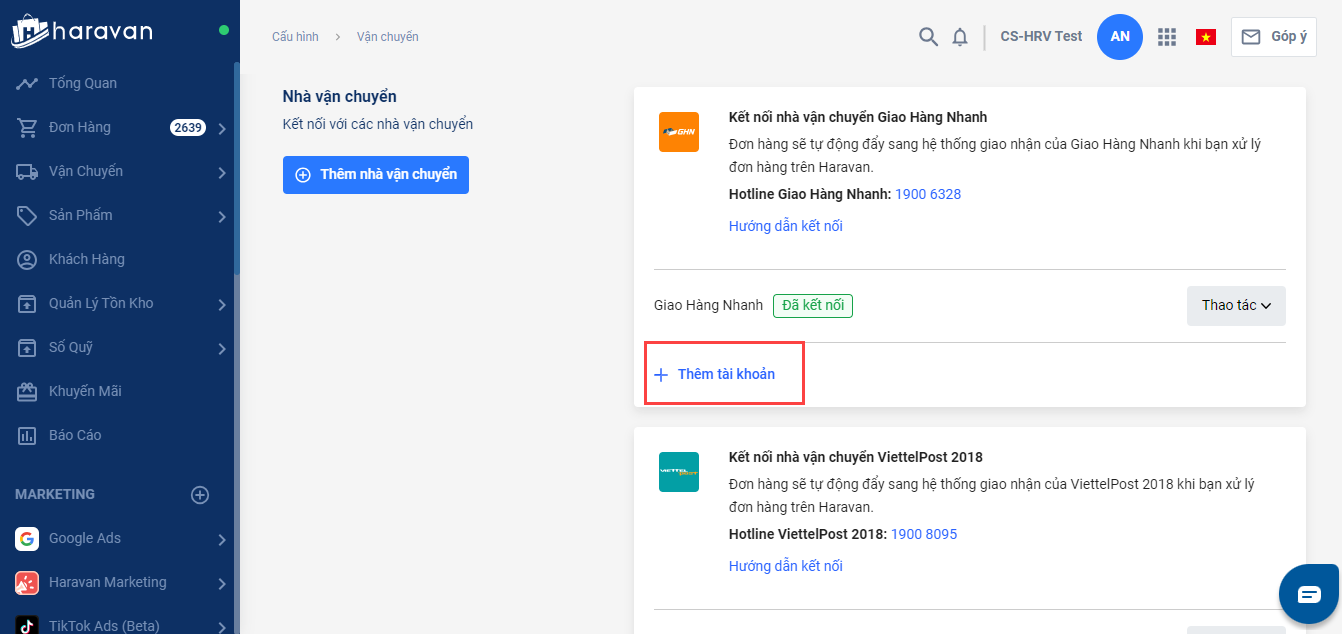Click the plus icon beside MARKETING
Screen dimensions: 1342x634
click(x=200, y=495)
